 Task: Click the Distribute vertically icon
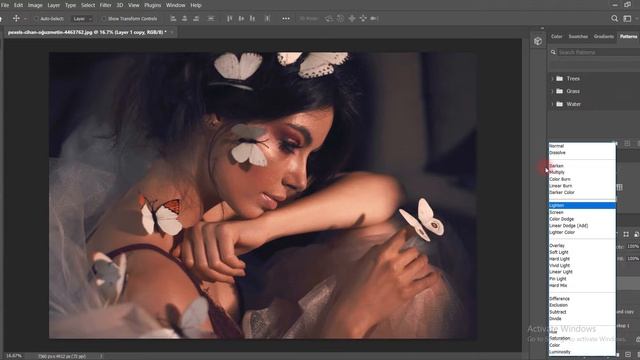pos(211,18)
